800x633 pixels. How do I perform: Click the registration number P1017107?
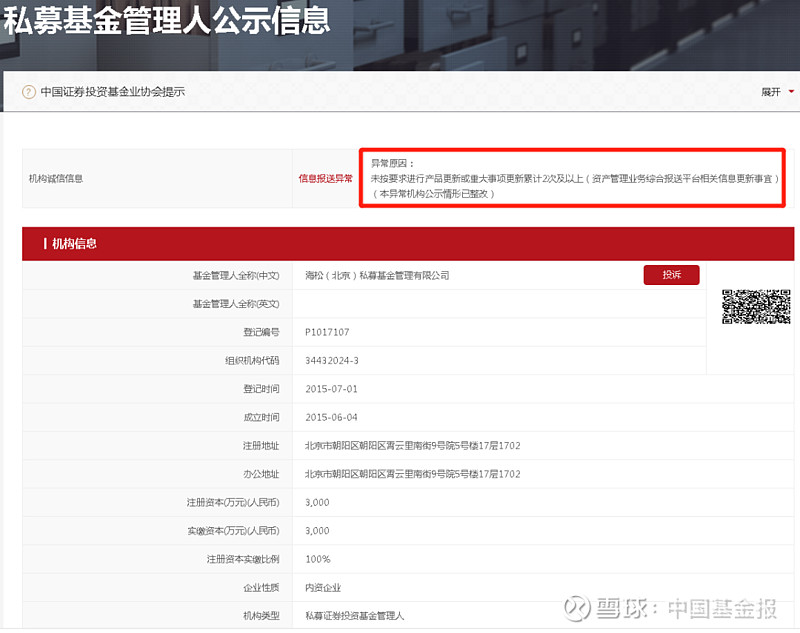click(x=327, y=332)
